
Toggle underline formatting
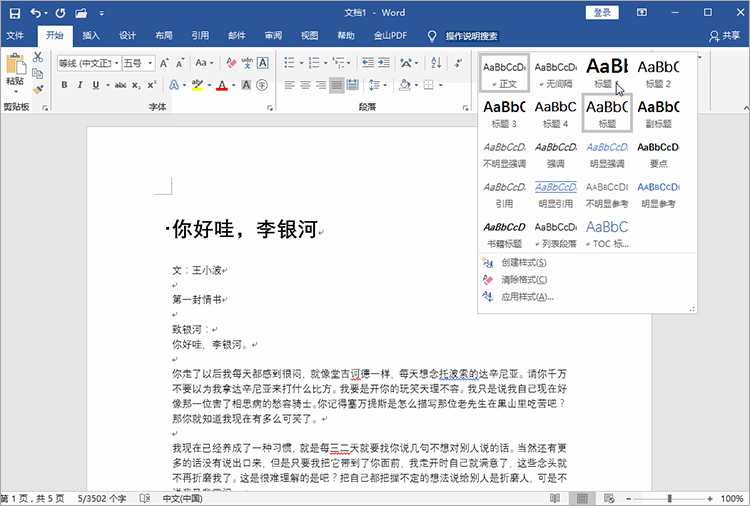click(96, 85)
